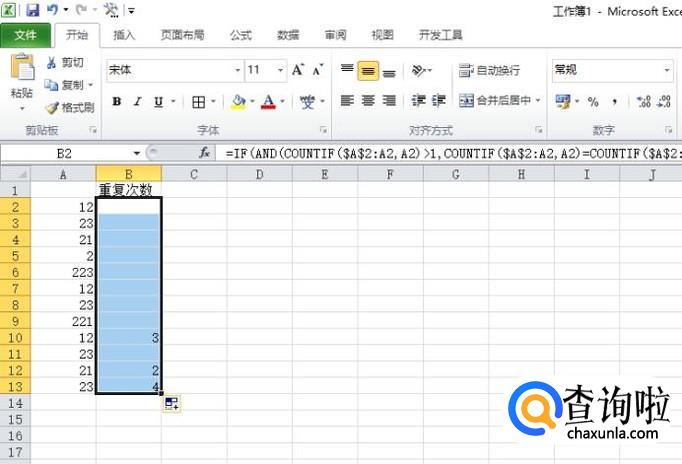Open the 常规 number format dropdown
This screenshot has height=464, width=682.
coord(667,70)
